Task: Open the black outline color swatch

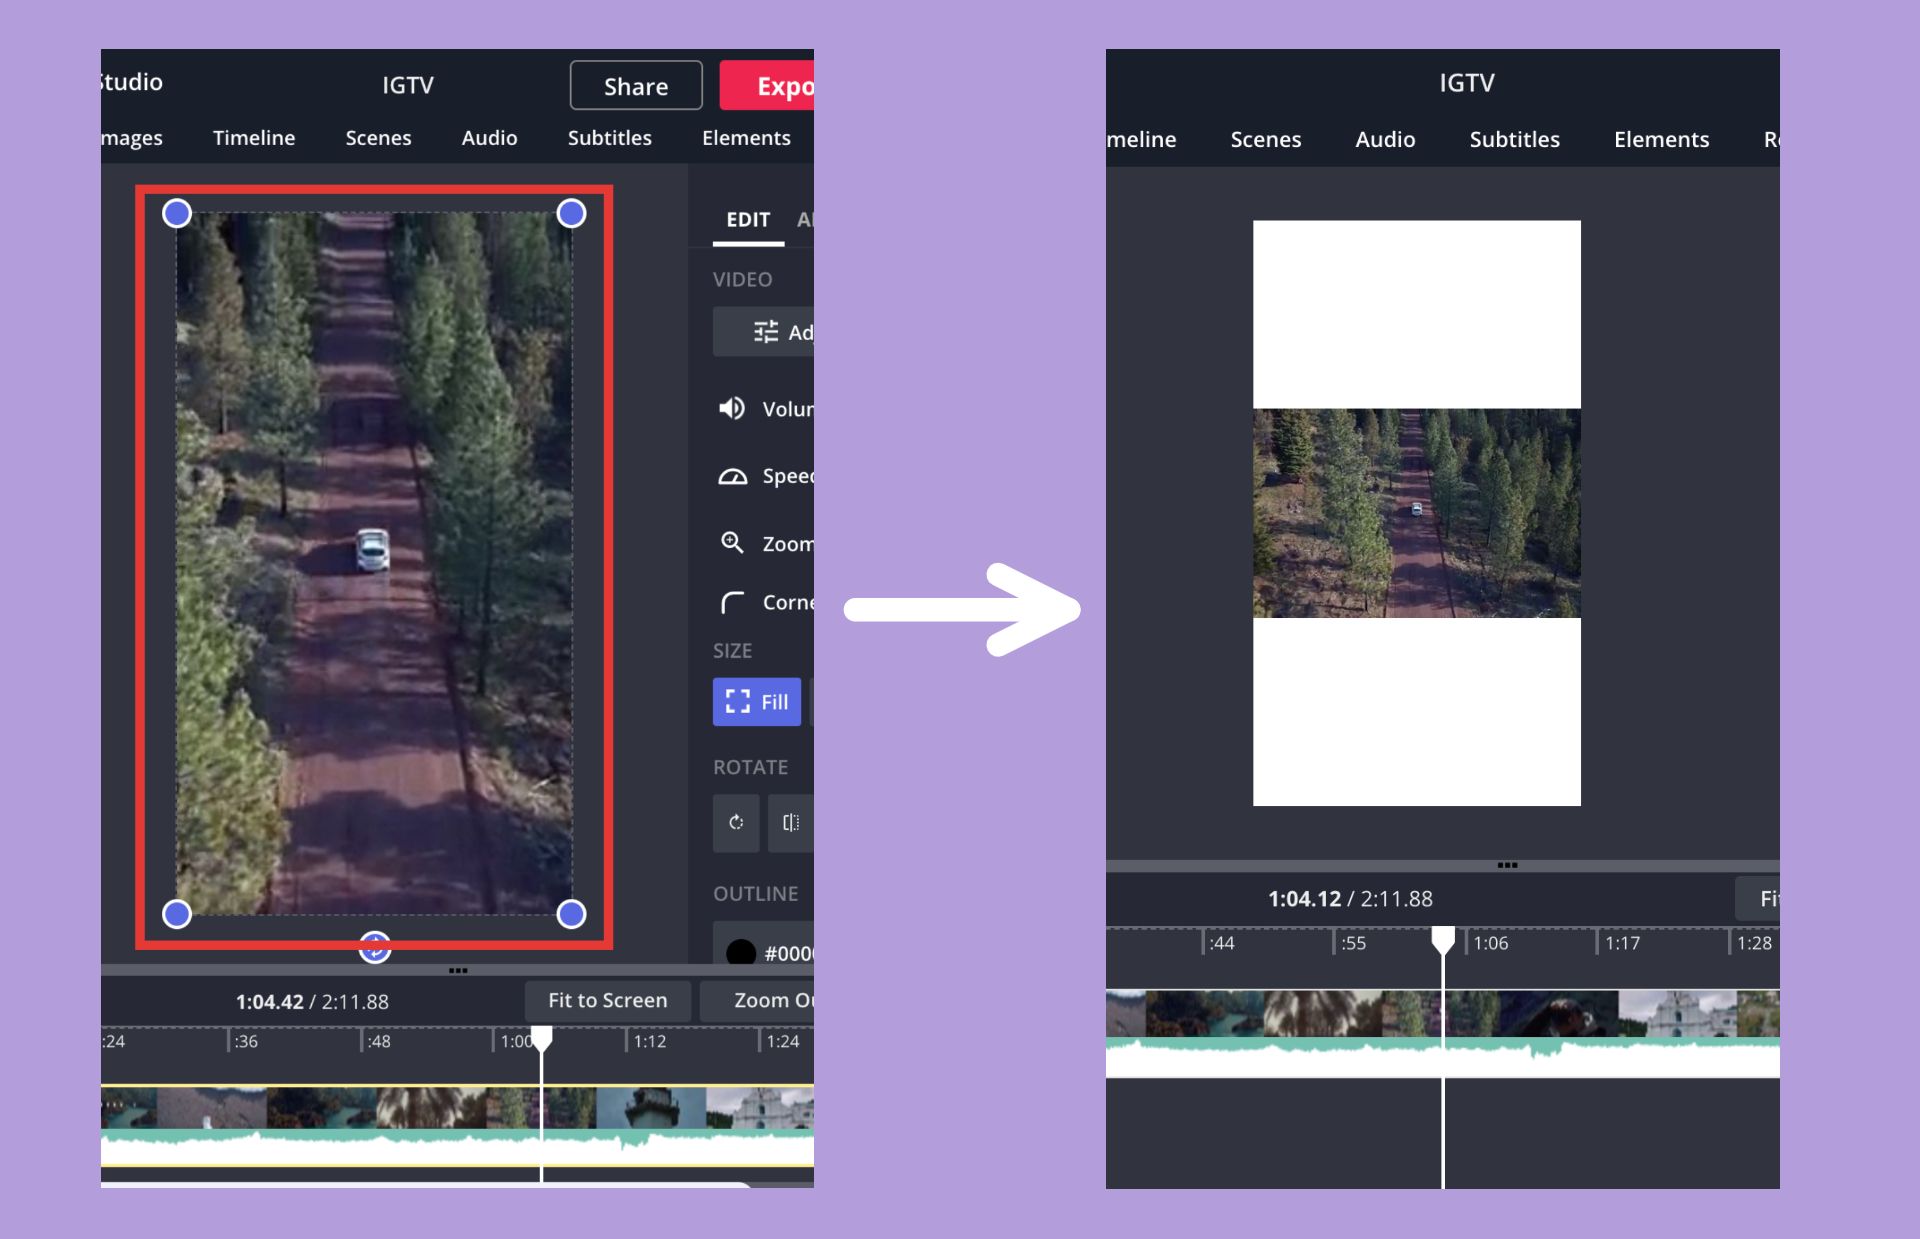Action: [x=741, y=952]
